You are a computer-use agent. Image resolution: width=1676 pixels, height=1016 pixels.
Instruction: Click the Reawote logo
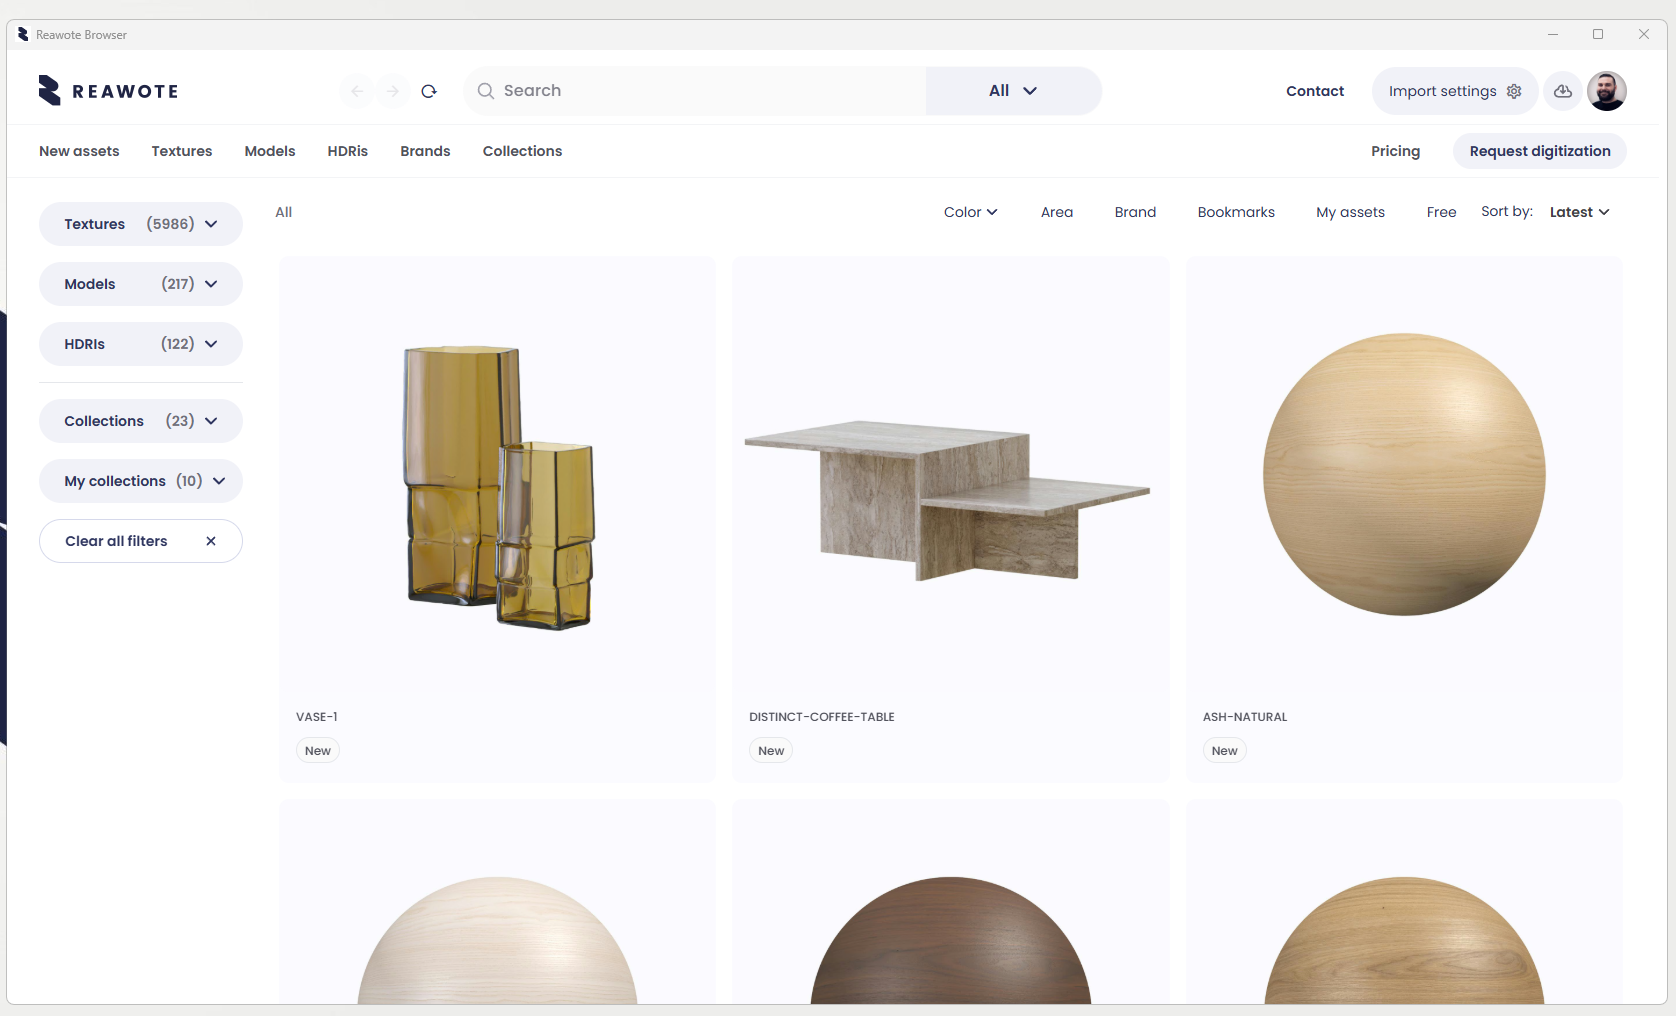[x=108, y=91]
